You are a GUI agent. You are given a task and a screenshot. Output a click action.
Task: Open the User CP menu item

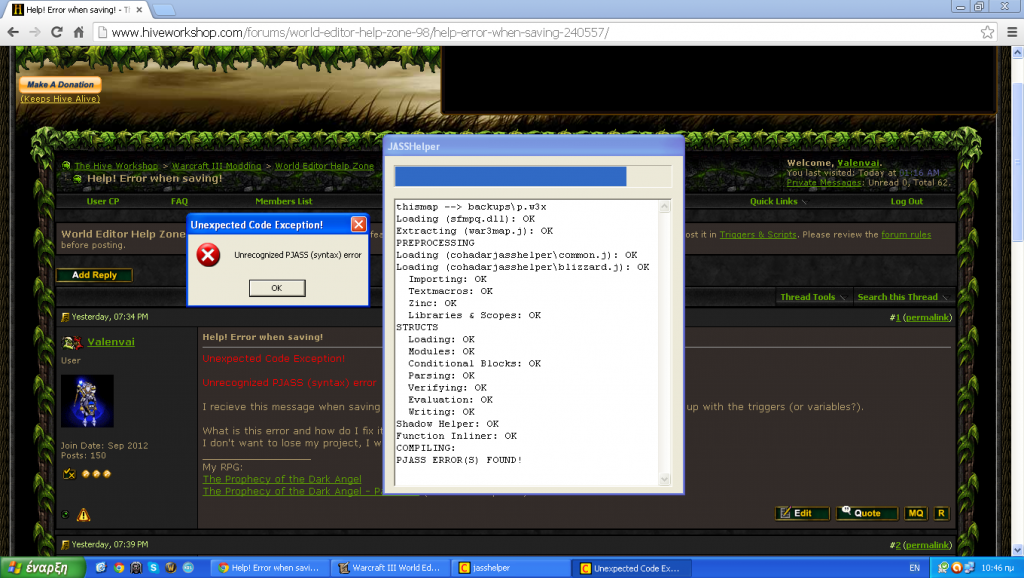(103, 201)
